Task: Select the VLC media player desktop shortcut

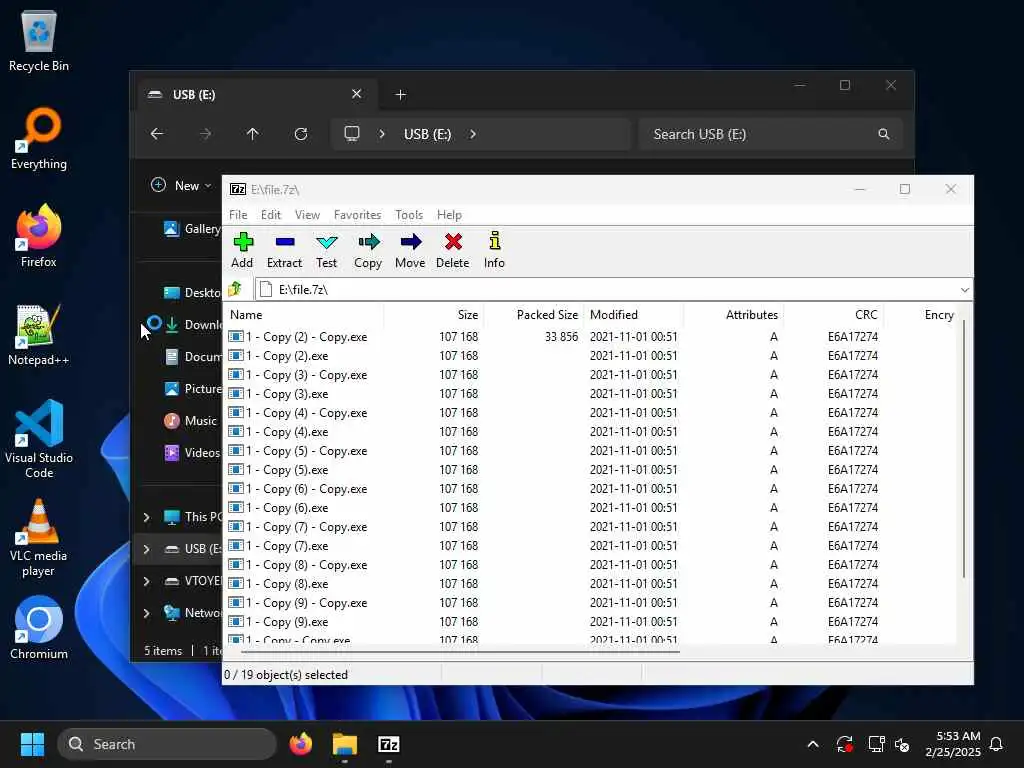Action: pyautogui.click(x=39, y=537)
